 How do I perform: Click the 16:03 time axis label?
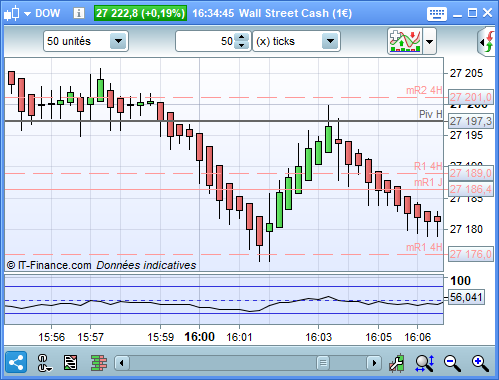pos(318,337)
